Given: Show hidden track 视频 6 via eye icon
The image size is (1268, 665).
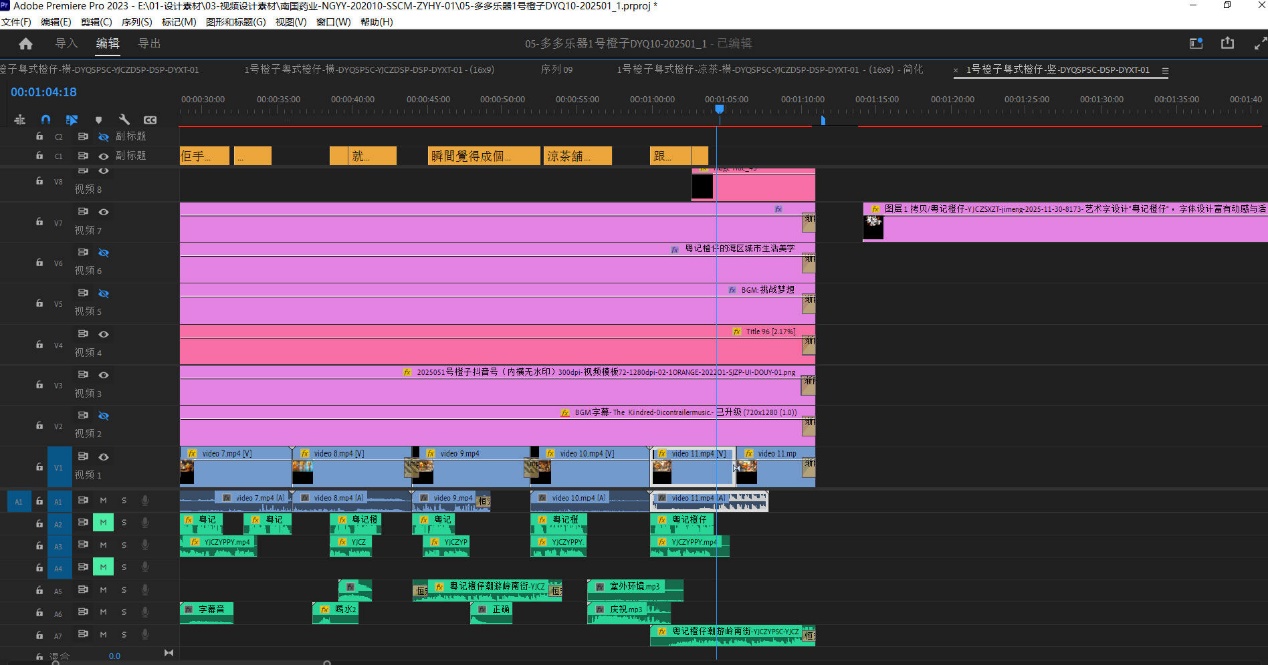Looking at the screenshot, I should (x=103, y=253).
